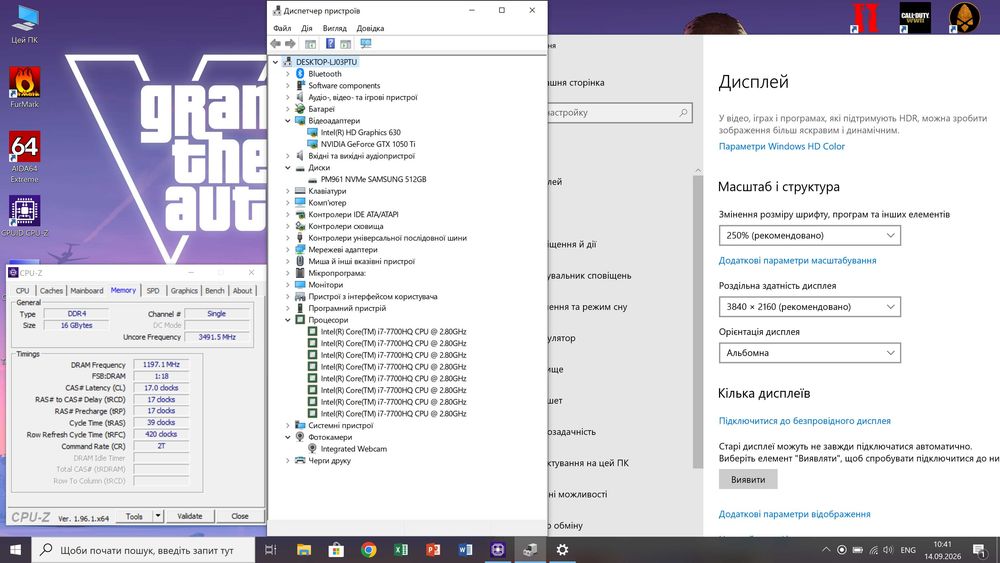
Task: Open the CPU-Z Tools dropdown arrow
Action: point(158,516)
